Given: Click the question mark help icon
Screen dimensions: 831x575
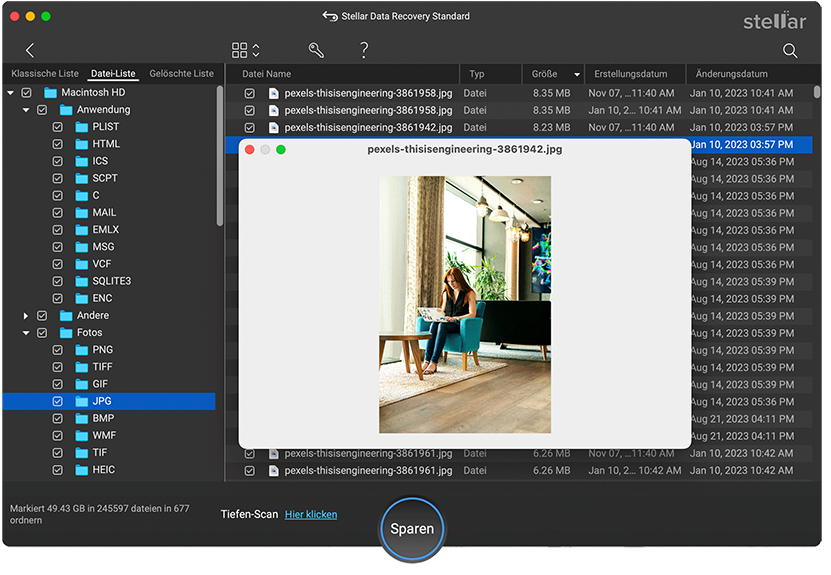Looking at the screenshot, I should coord(364,50).
